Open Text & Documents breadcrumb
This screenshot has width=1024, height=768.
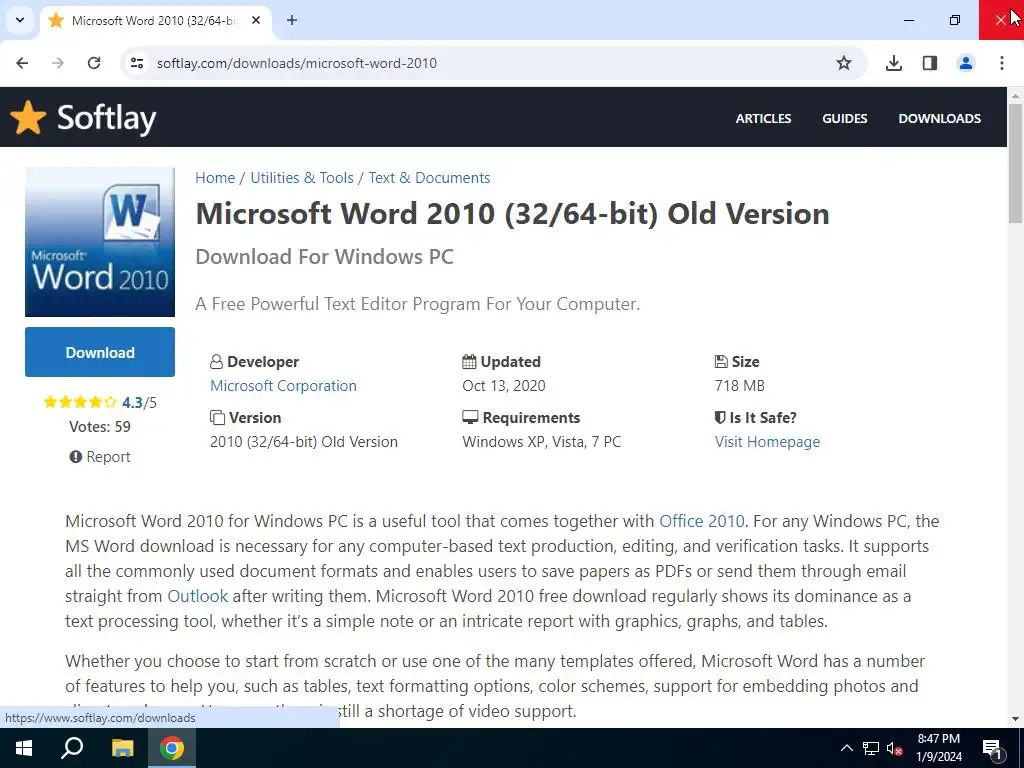click(x=429, y=178)
